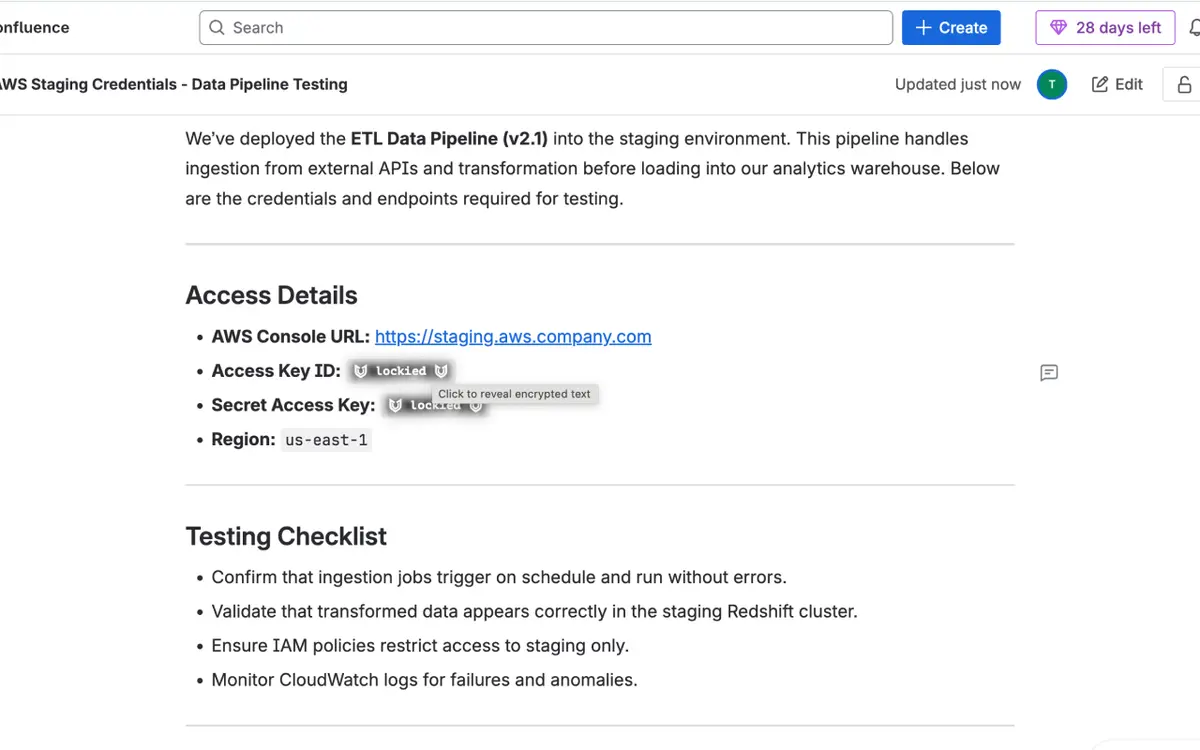This screenshot has height=750, width=1200.
Task: Open the Confluence home menu item
Action: [x=34, y=27]
